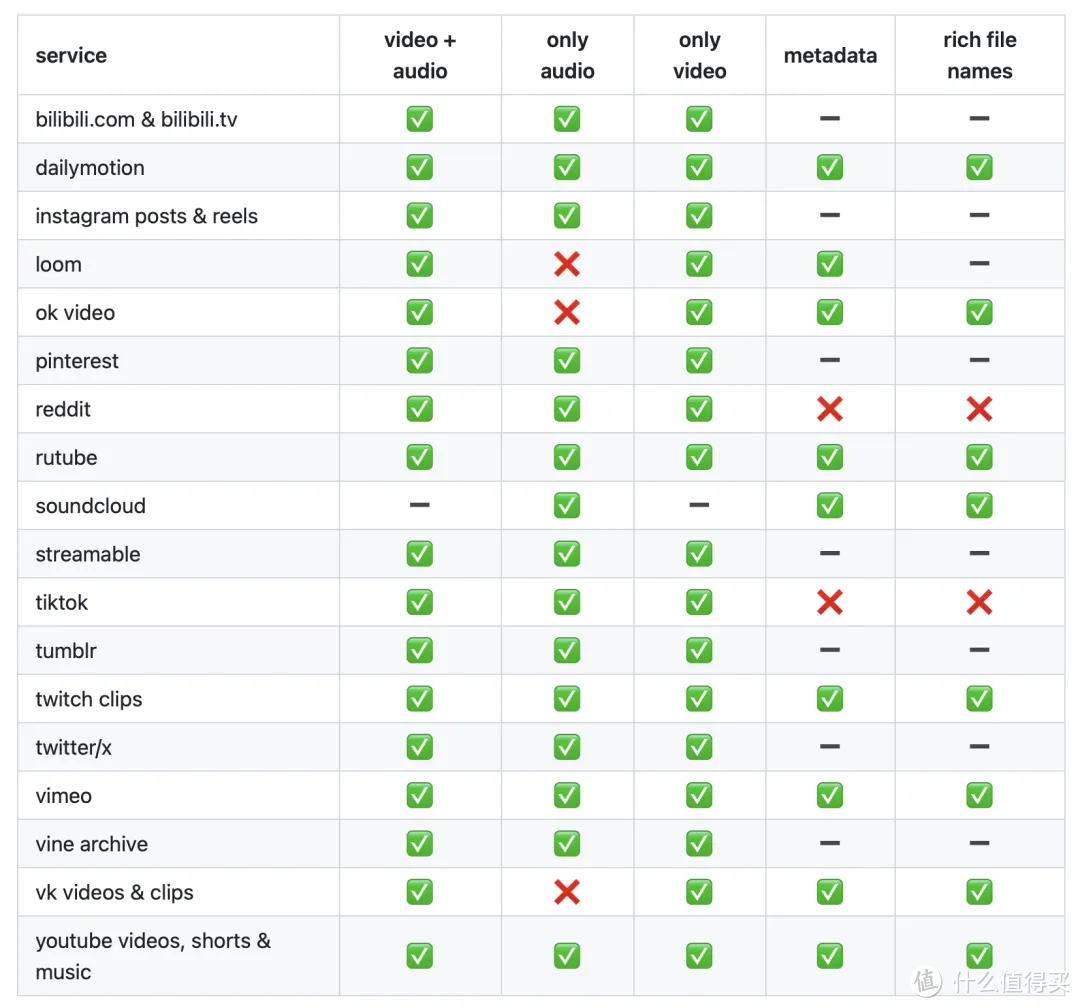
Task: Click the green check for dailymotion metadata
Action: point(829,167)
